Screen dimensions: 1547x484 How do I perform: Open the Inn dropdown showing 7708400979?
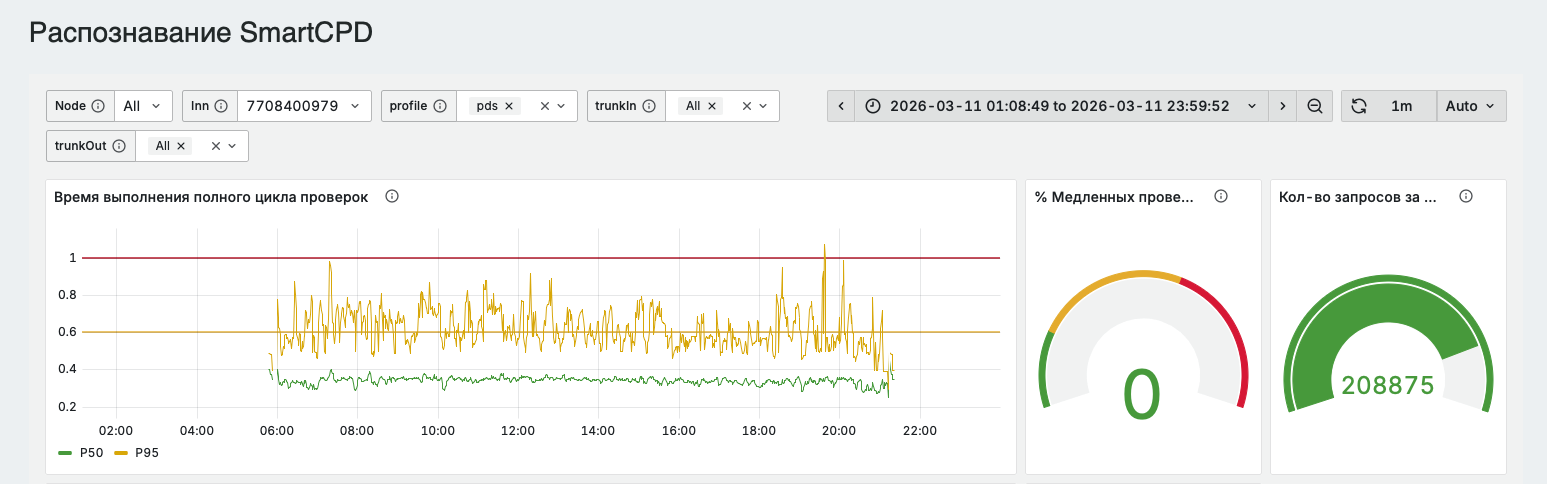point(304,106)
